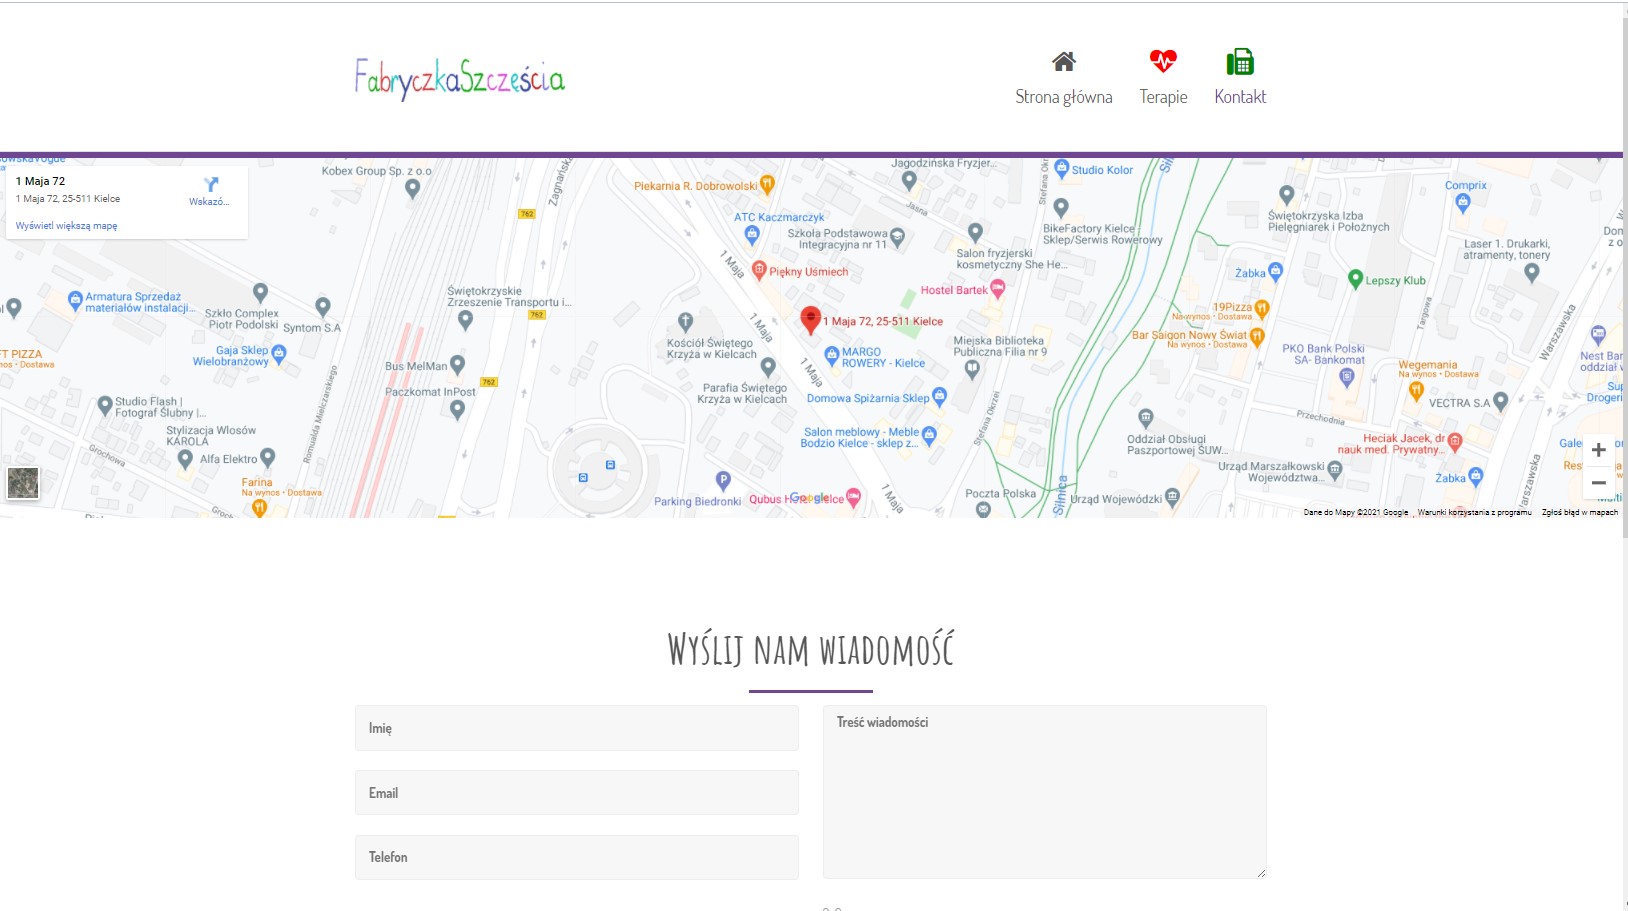Click the Telefon input field
Image resolution: width=1628 pixels, height=911 pixels.
point(576,857)
